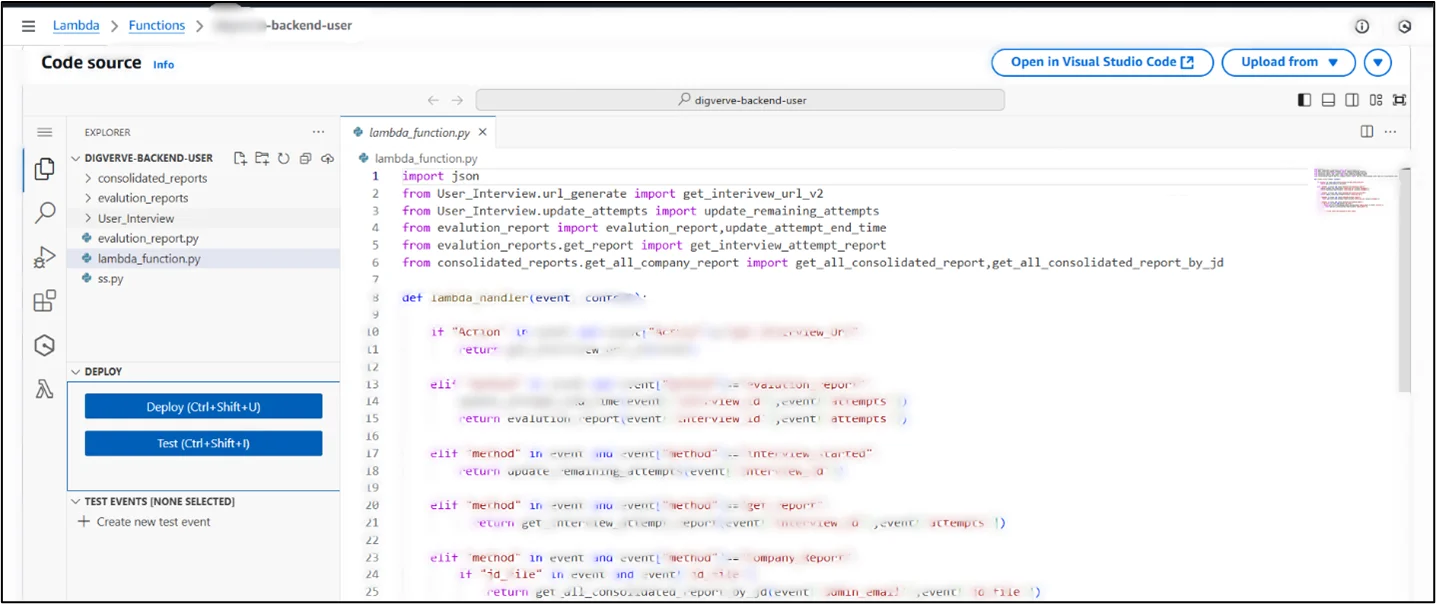Open Explorer more actions ellipsis

[318, 132]
